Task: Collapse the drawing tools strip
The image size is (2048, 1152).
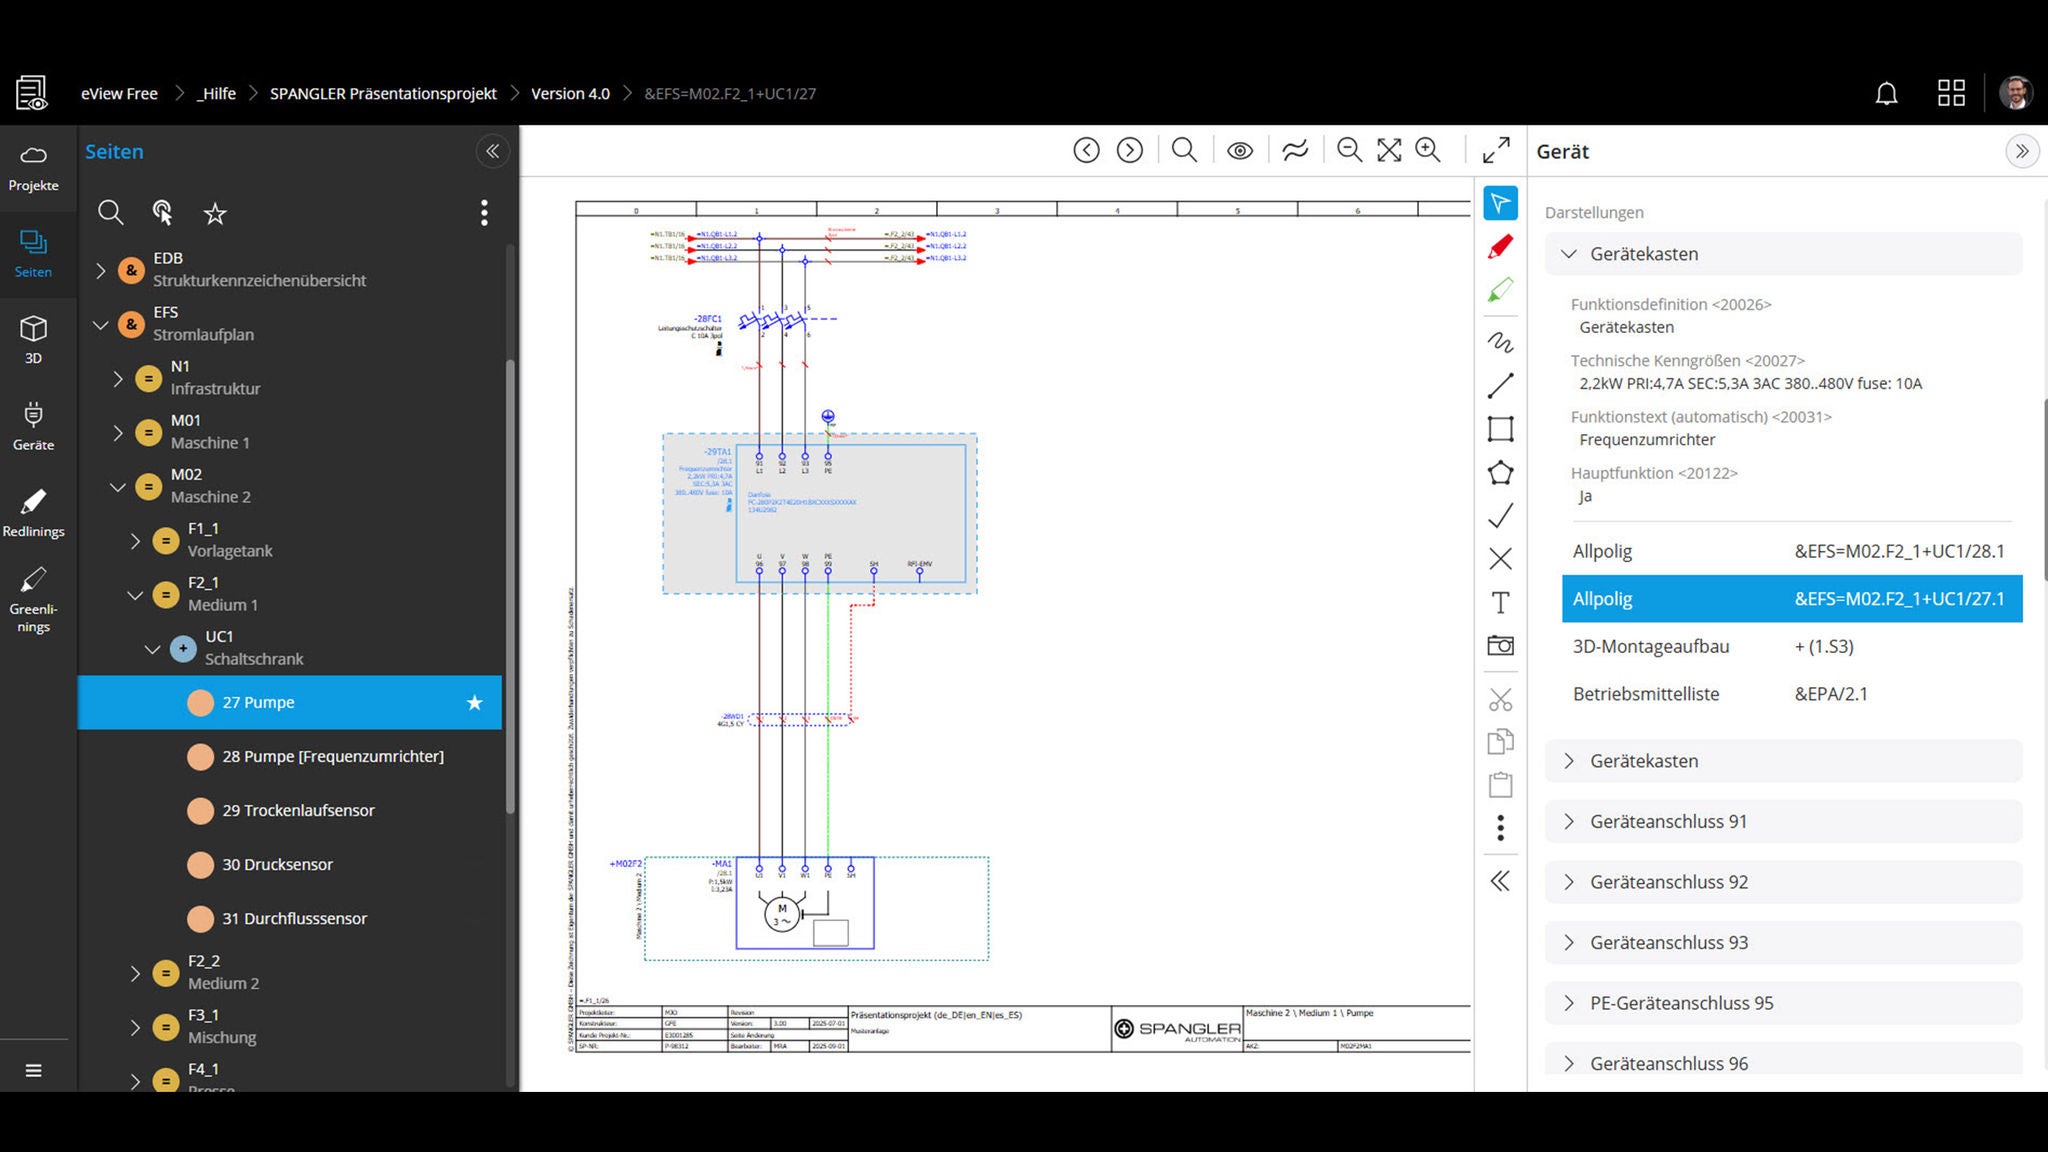Action: point(1500,881)
